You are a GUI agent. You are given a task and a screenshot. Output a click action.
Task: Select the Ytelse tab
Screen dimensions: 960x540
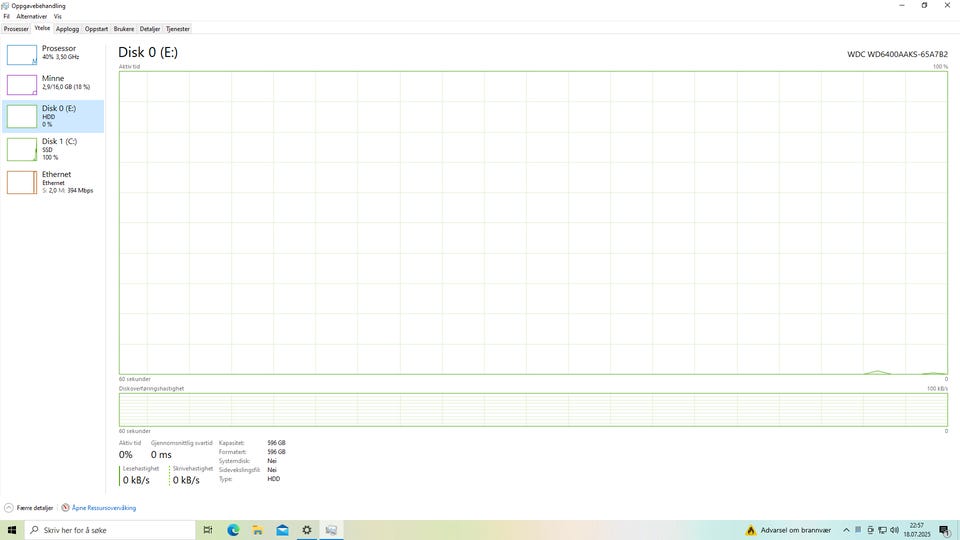point(42,28)
